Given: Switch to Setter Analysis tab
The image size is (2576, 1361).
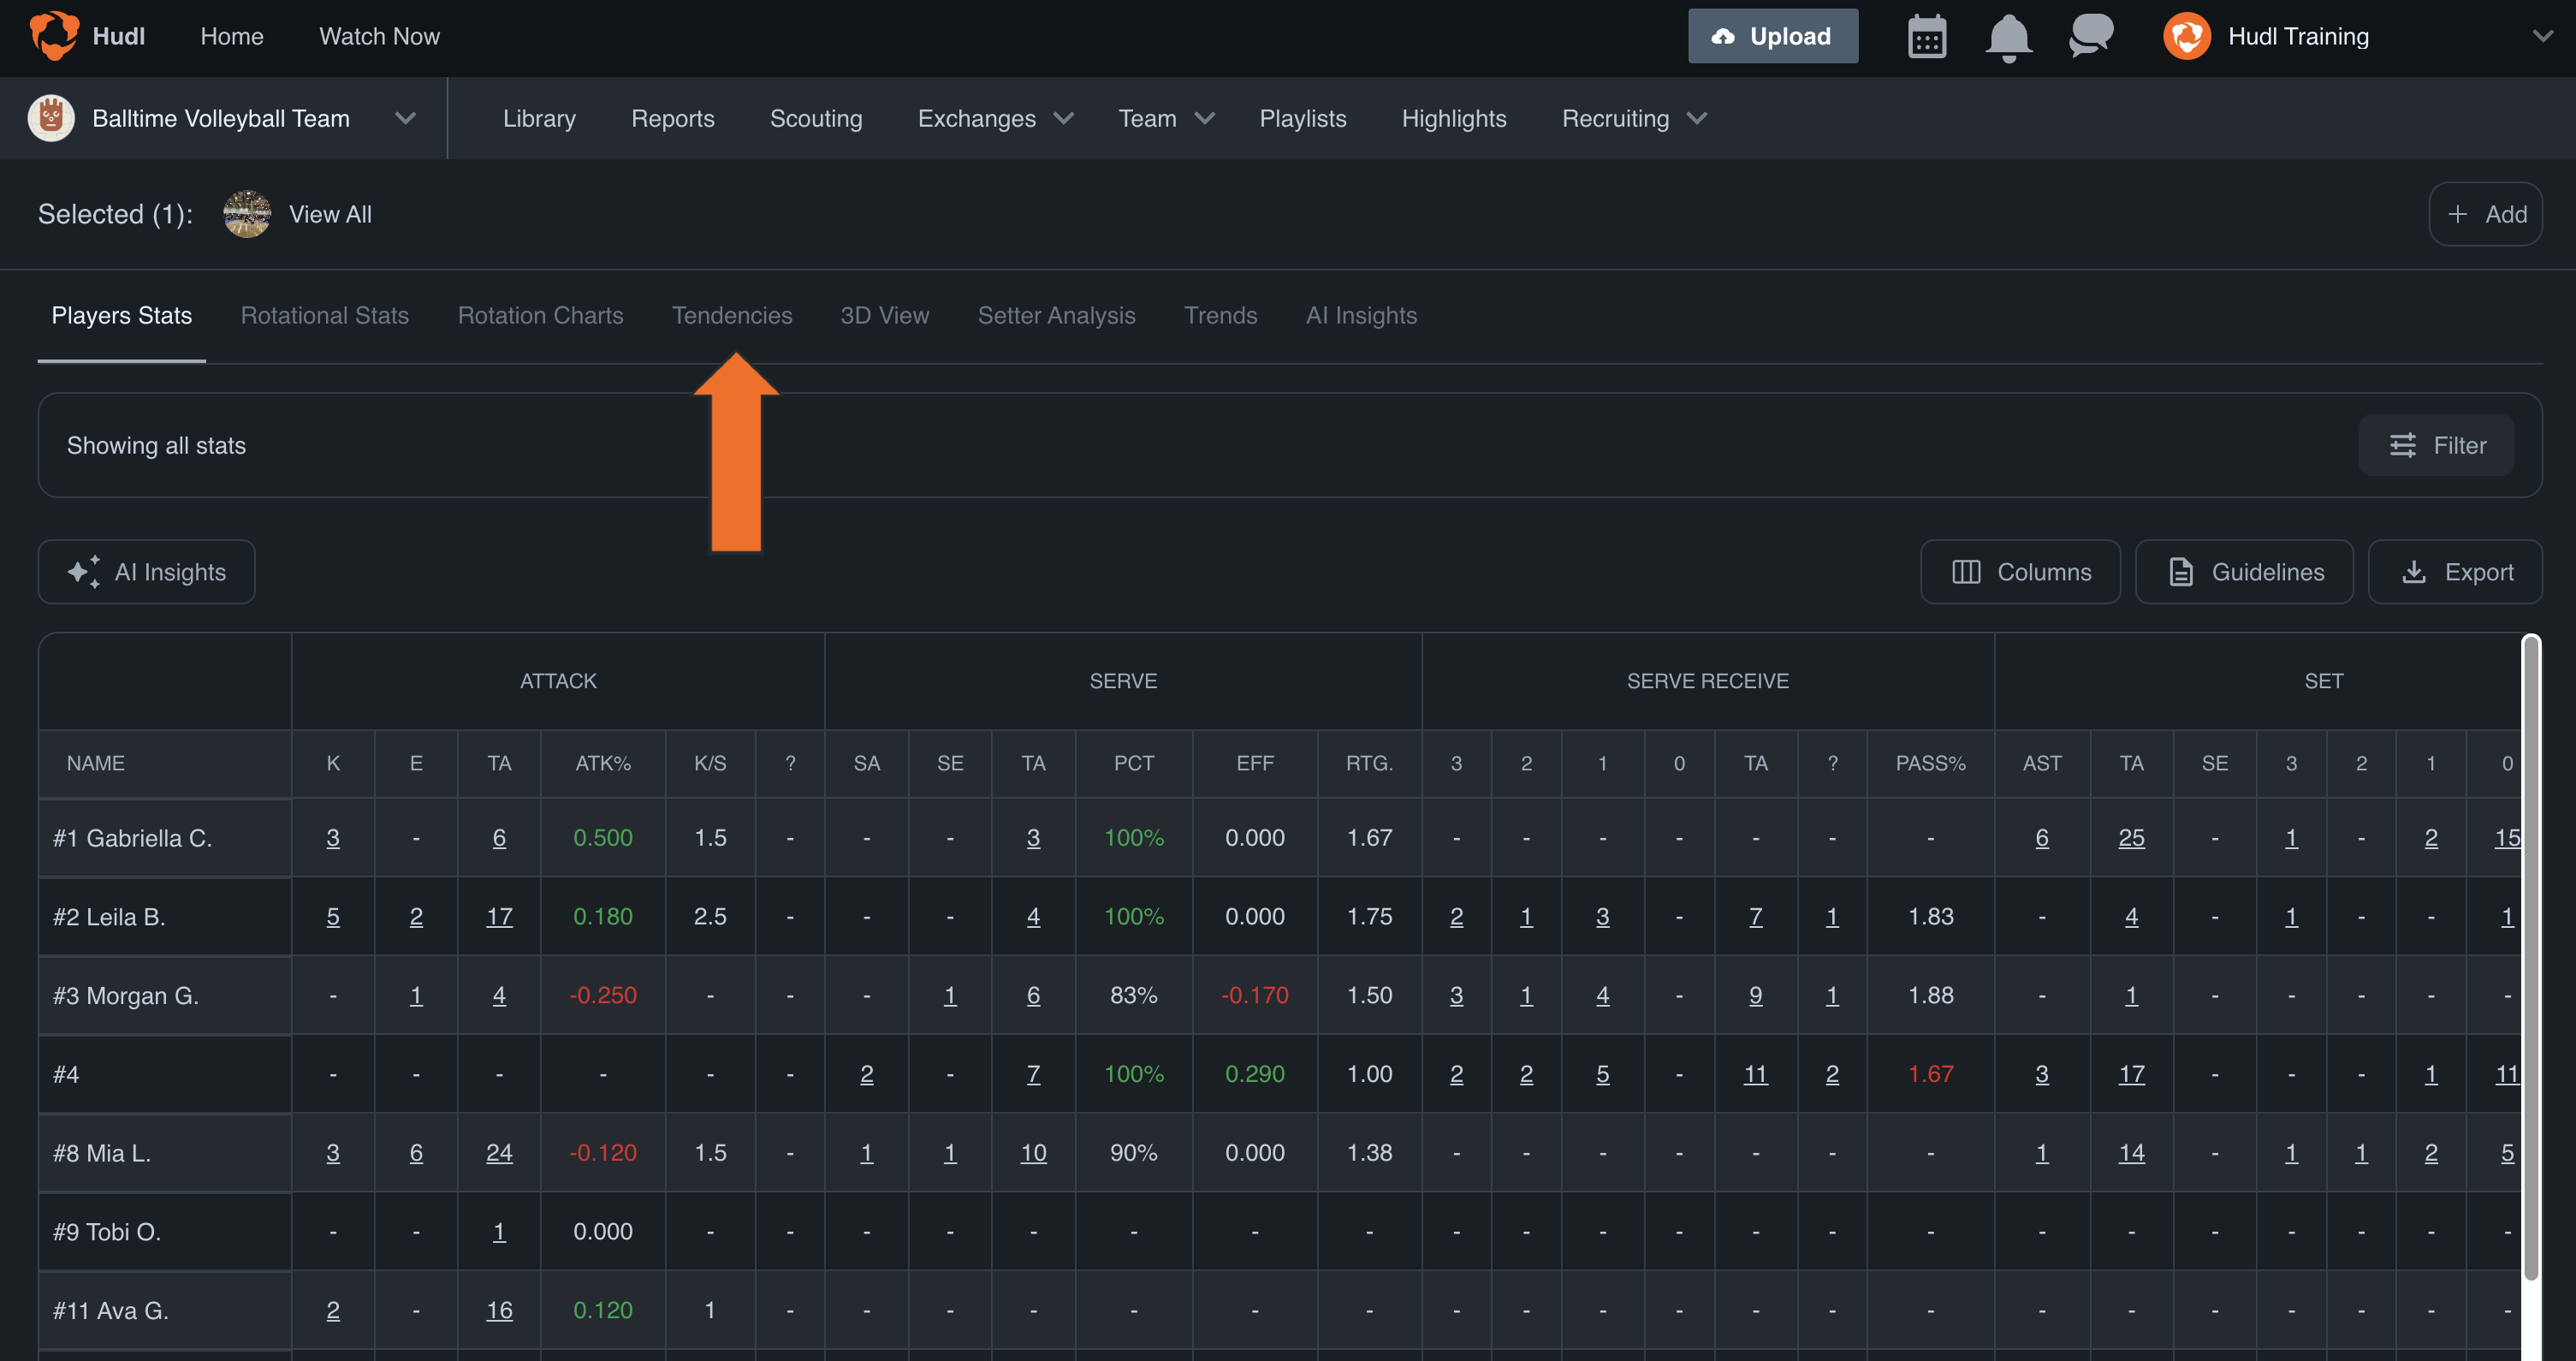Looking at the screenshot, I should [1056, 315].
